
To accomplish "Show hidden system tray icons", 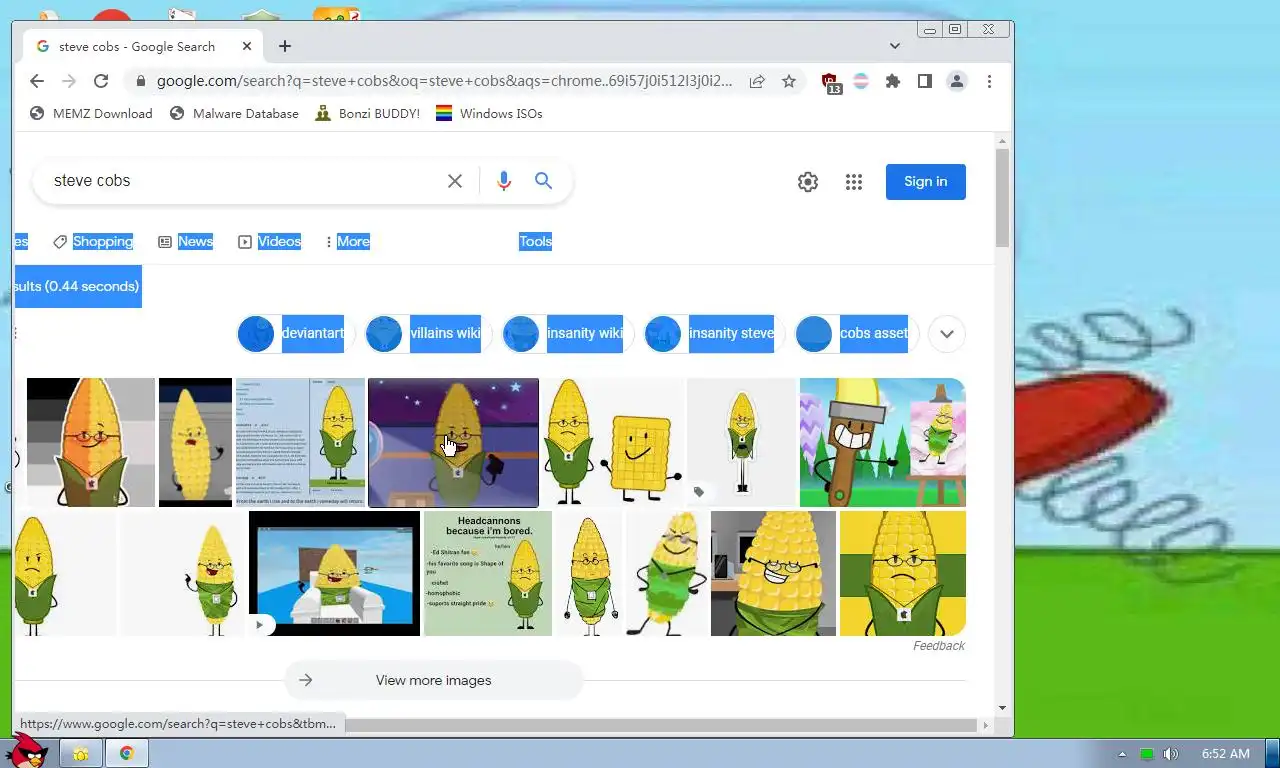I will [1122, 754].
